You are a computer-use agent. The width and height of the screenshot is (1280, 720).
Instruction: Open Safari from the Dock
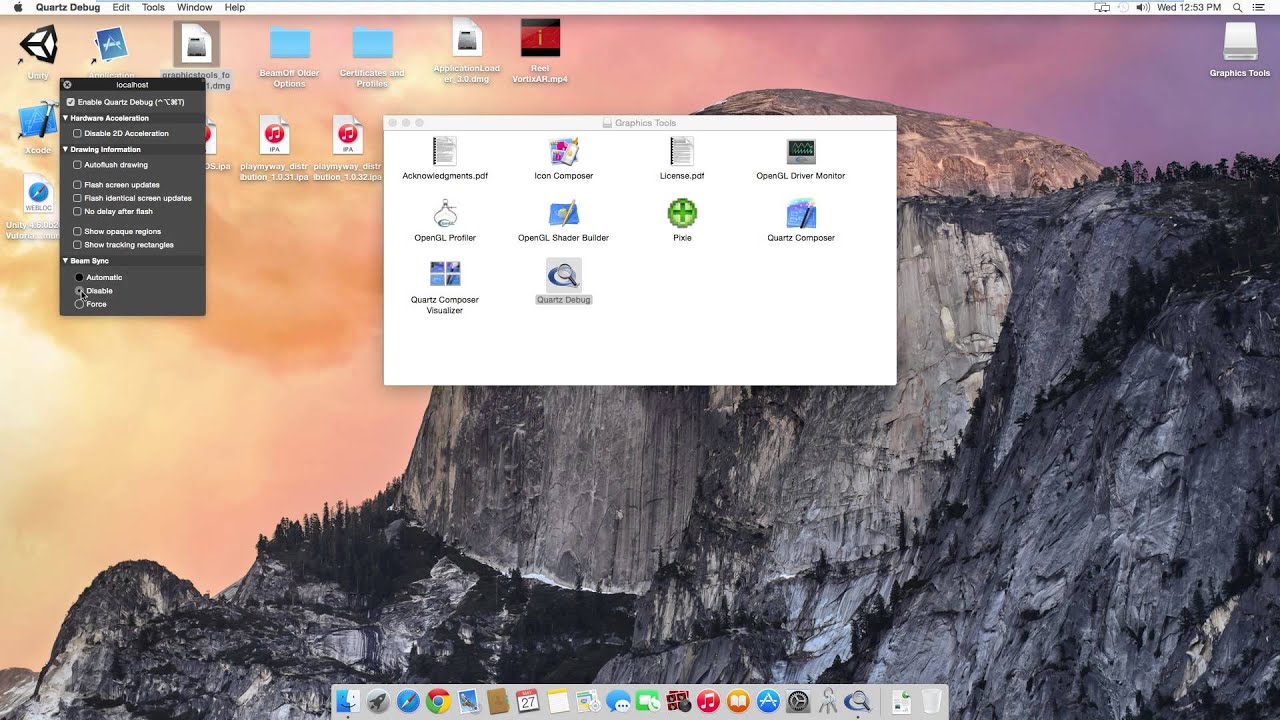407,701
